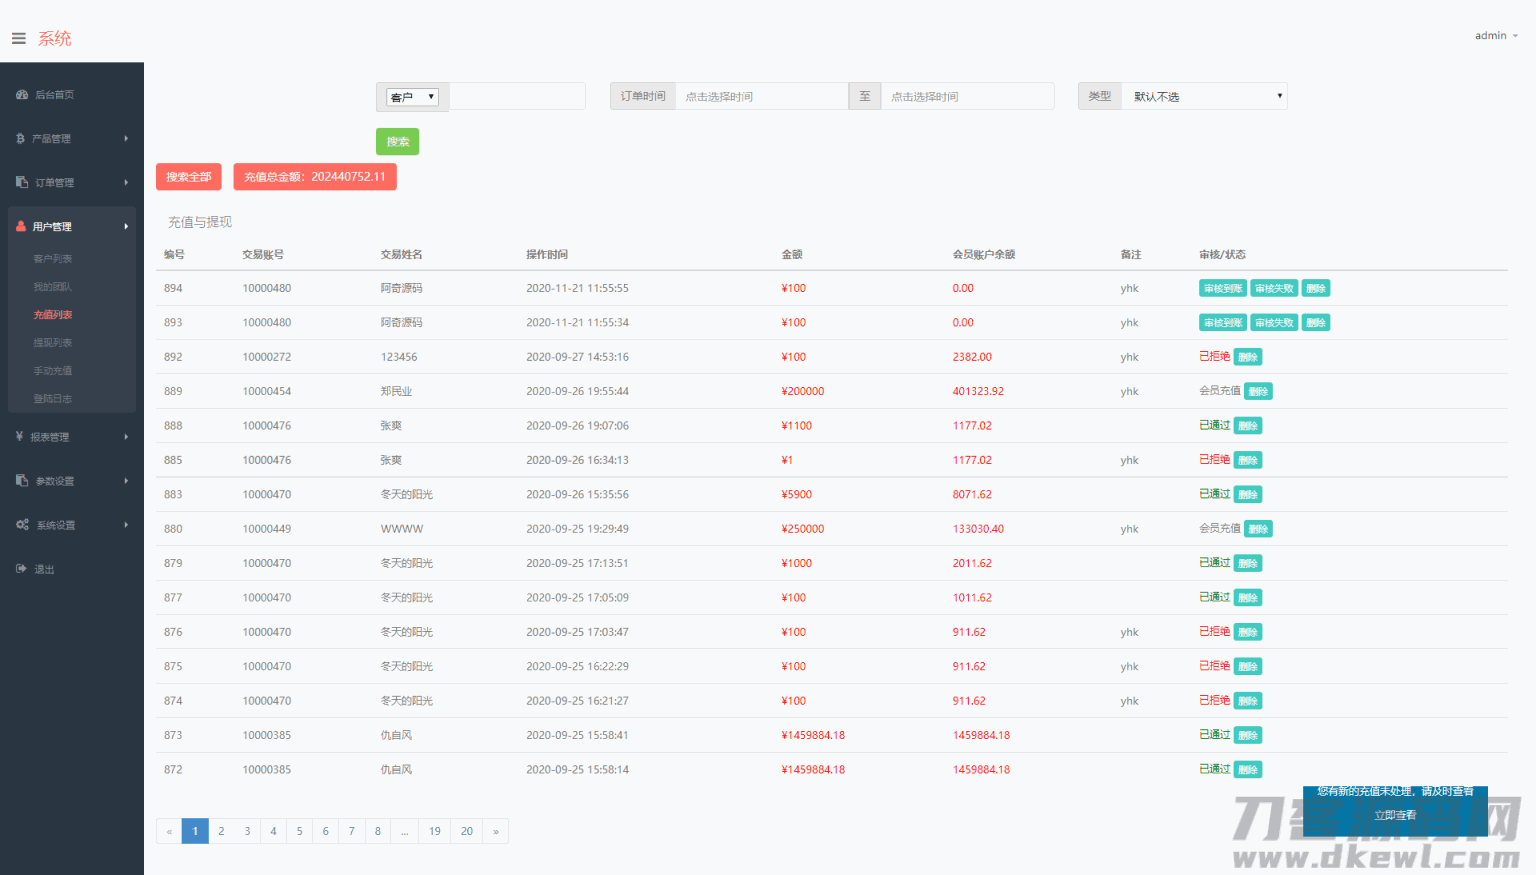Click the dashboard icon next to 后台首页

pyautogui.click(x=22, y=95)
